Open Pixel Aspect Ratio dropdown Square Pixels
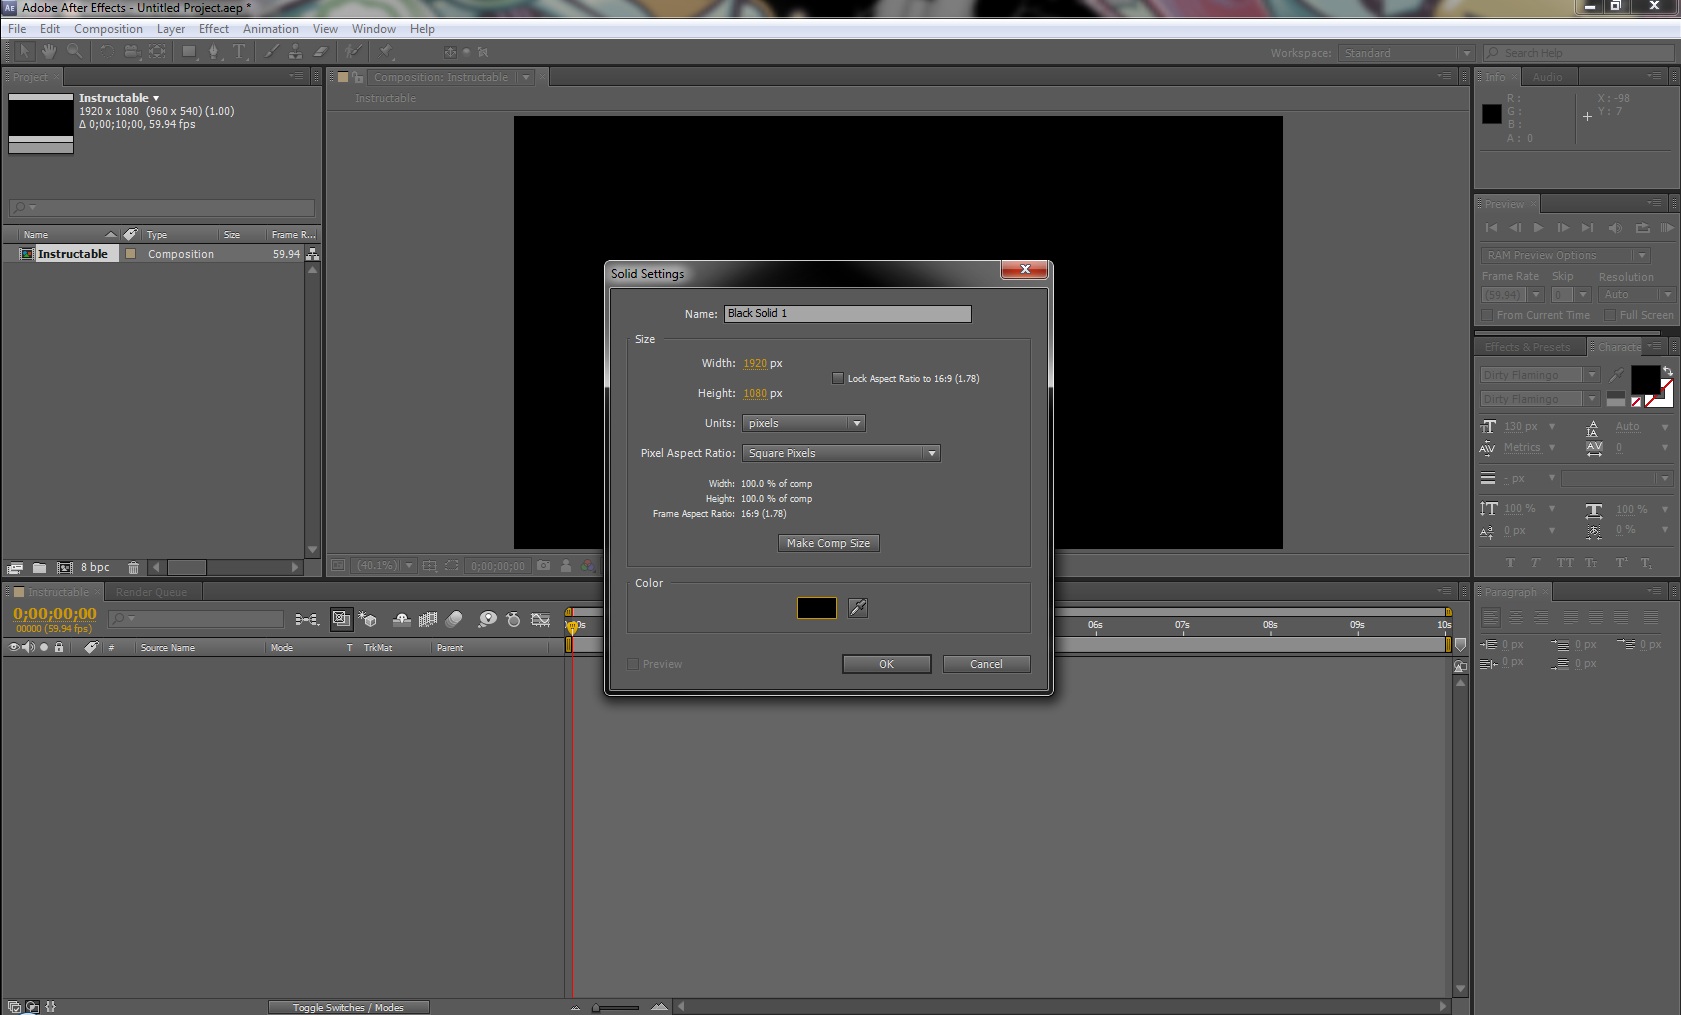The image size is (1681, 1015). pos(841,453)
